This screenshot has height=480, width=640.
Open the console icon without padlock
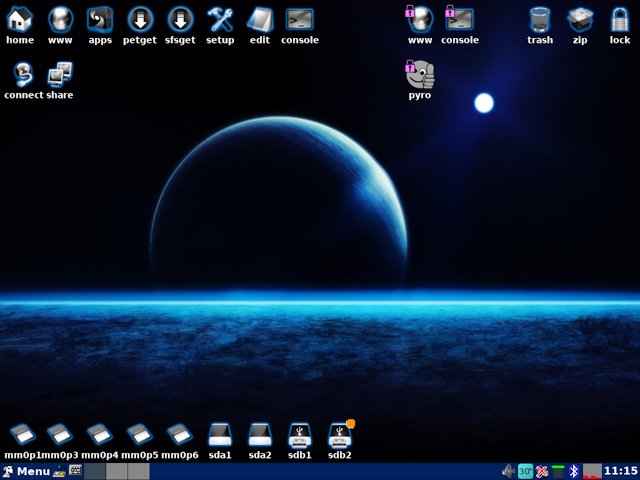(x=300, y=19)
